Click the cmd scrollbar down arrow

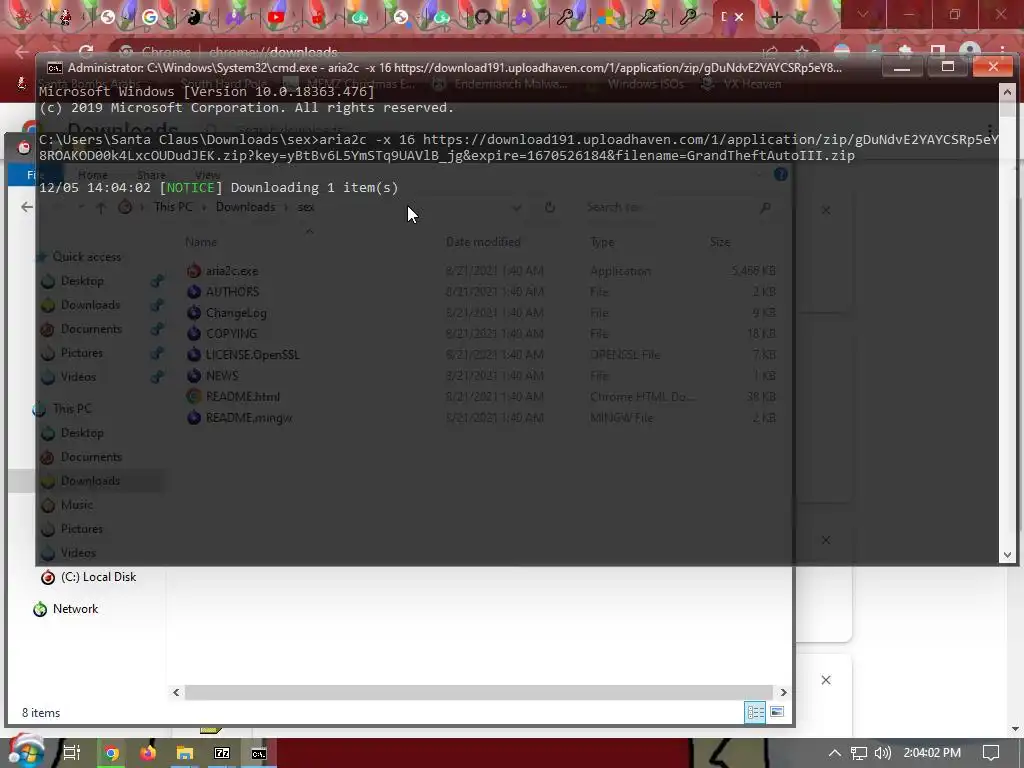1007,555
